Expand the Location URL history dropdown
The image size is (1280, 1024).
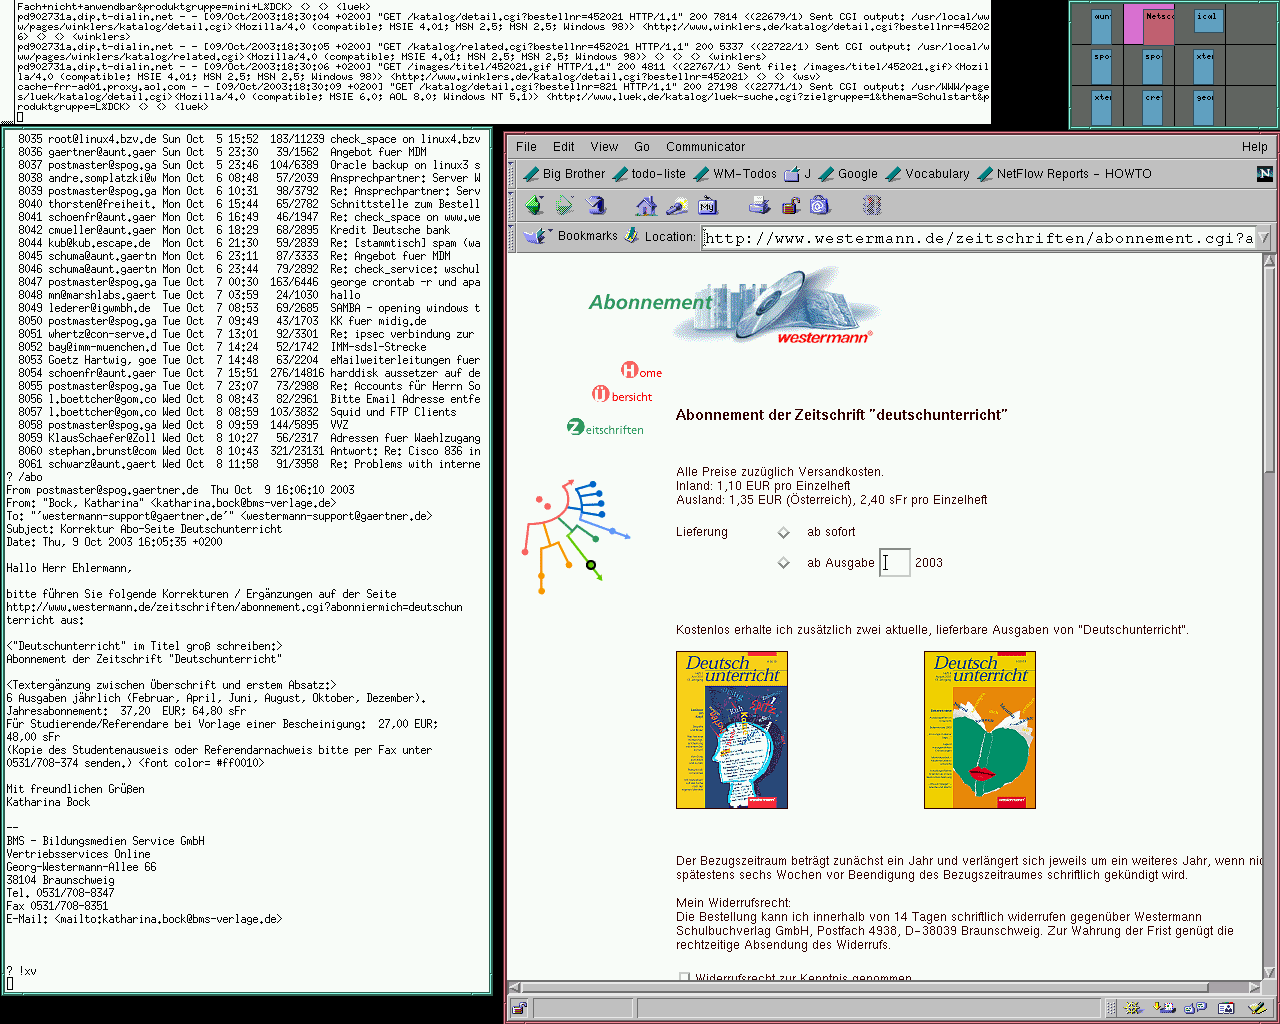pyautogui.click(x=1263, y=238)
